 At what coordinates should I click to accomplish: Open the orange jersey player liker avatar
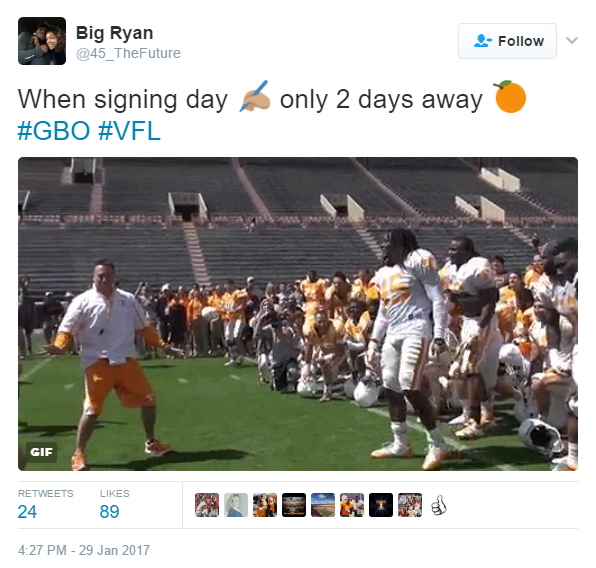click(x=352, y=505)
